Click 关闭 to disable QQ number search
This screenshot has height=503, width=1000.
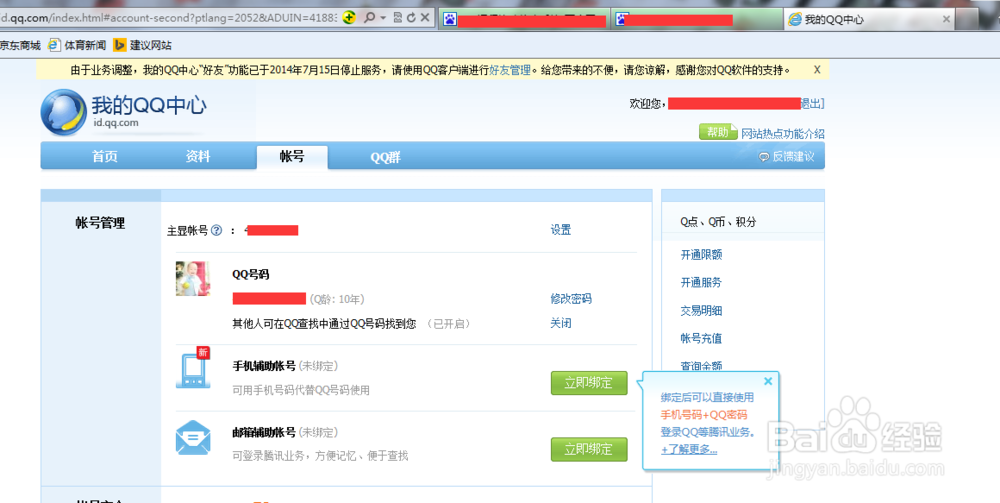(x=561, y=323)
